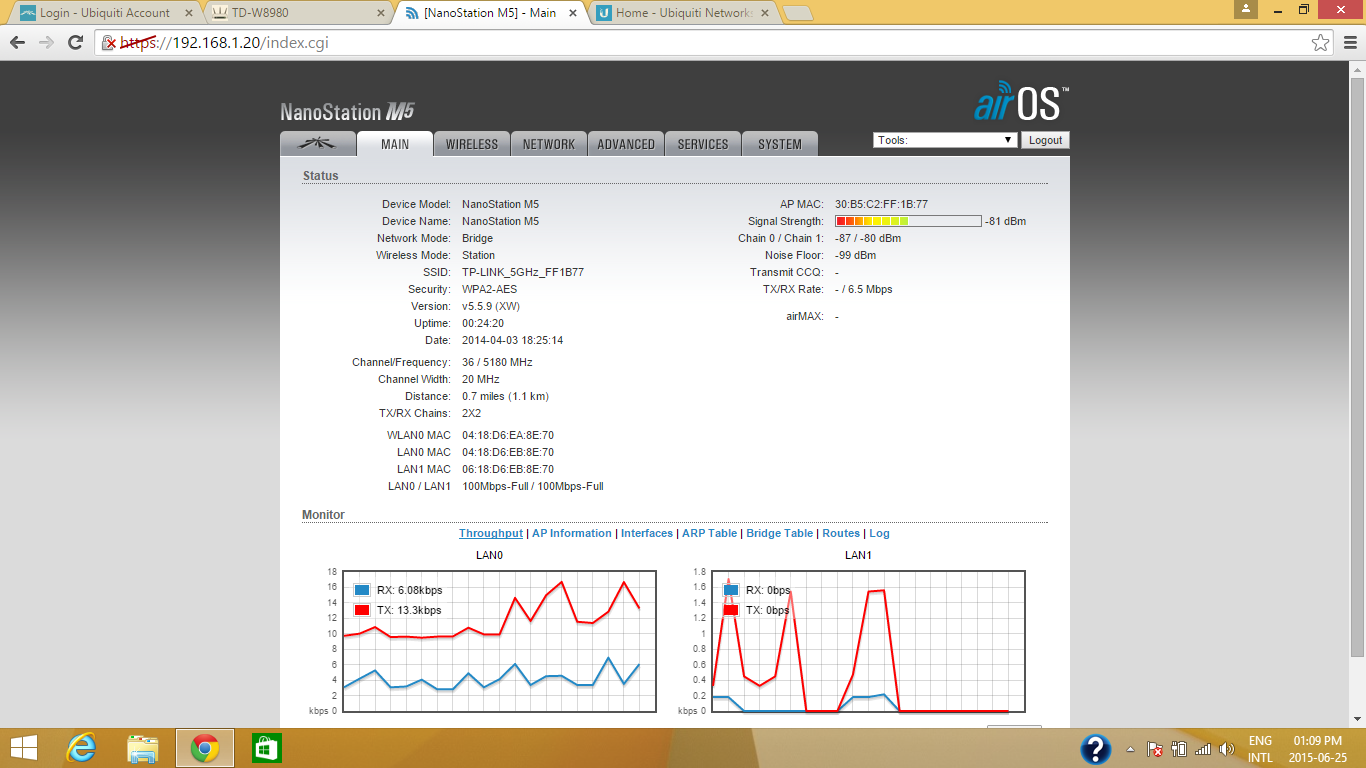Image resolution: width=1366 pixels, height=768 pixels.
Task: Click the Chrome user profile button
Action: [x=1245, y=9]
